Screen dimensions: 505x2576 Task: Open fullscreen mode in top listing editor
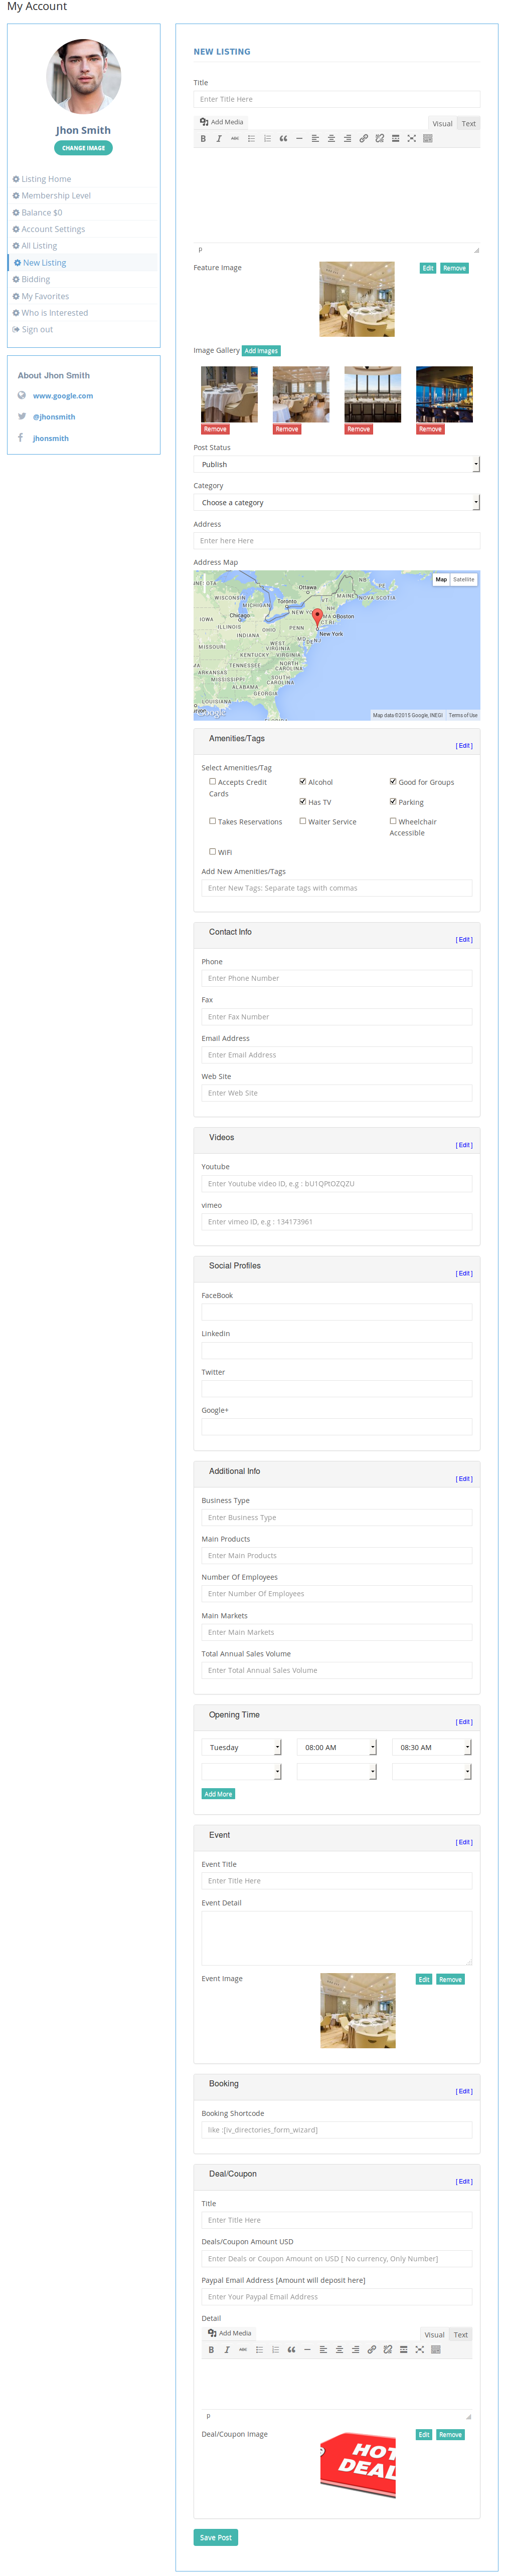(411, 139)
